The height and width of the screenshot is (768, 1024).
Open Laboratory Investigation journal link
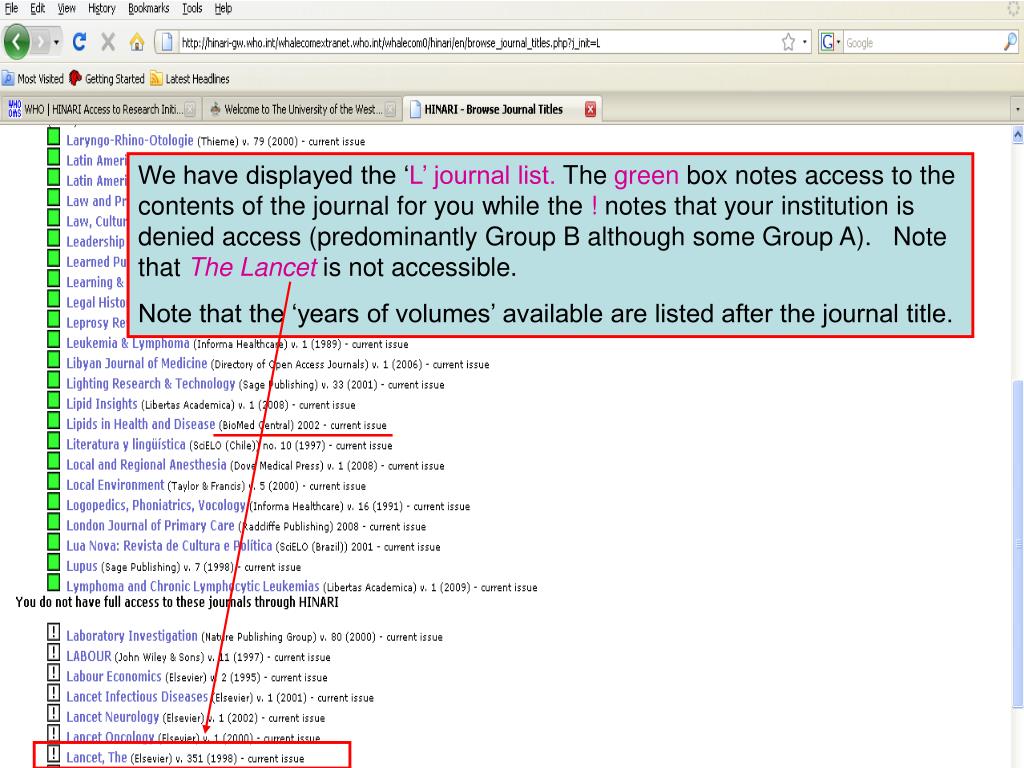pos(132,635)
